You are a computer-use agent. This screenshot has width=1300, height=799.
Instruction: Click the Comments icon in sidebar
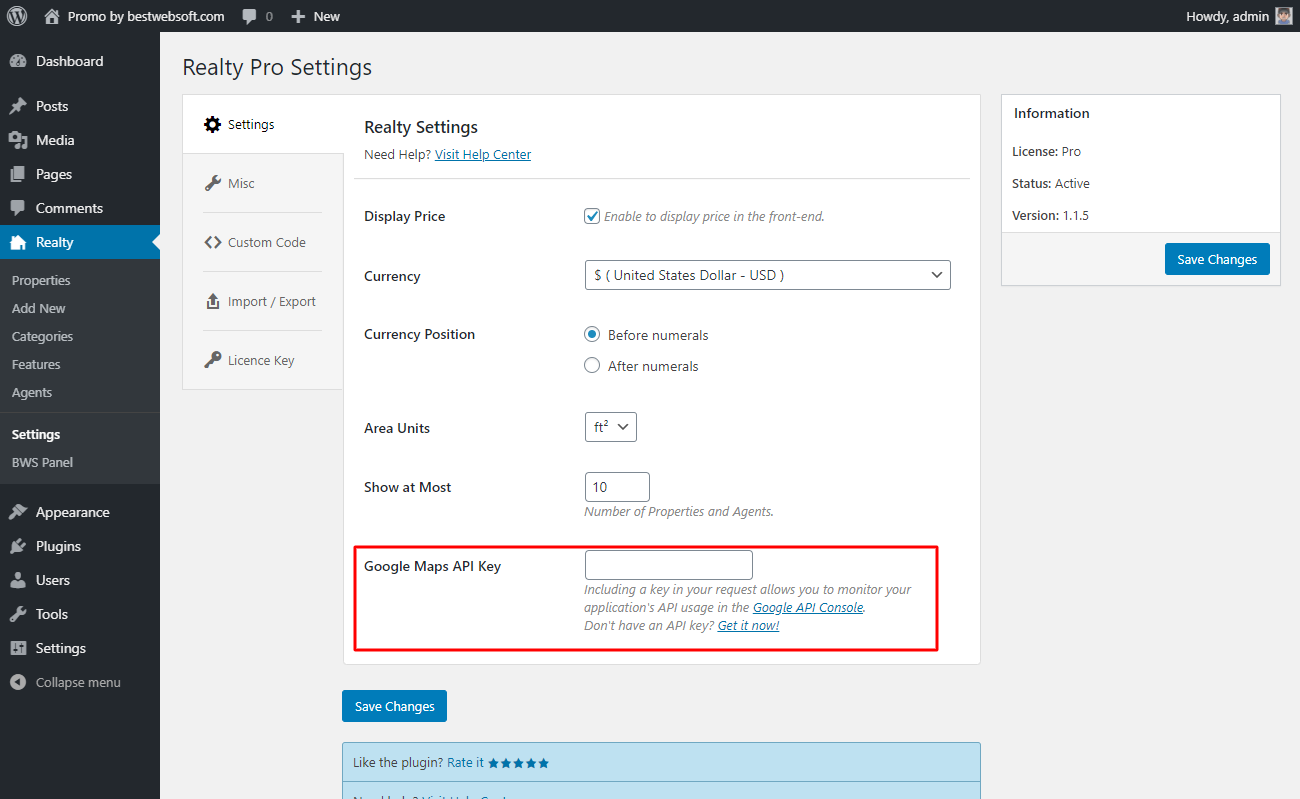point(18,208)
